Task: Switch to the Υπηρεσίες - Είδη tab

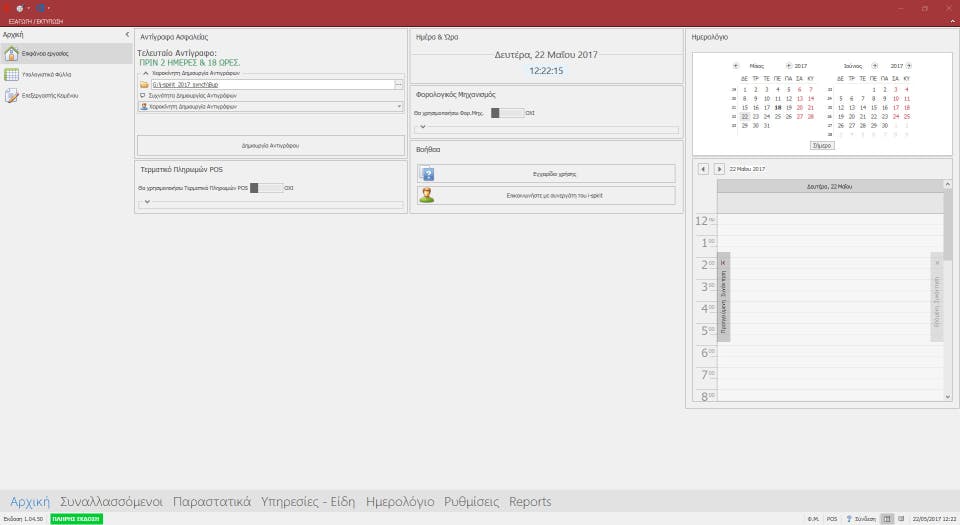Action: coord(308,502)
